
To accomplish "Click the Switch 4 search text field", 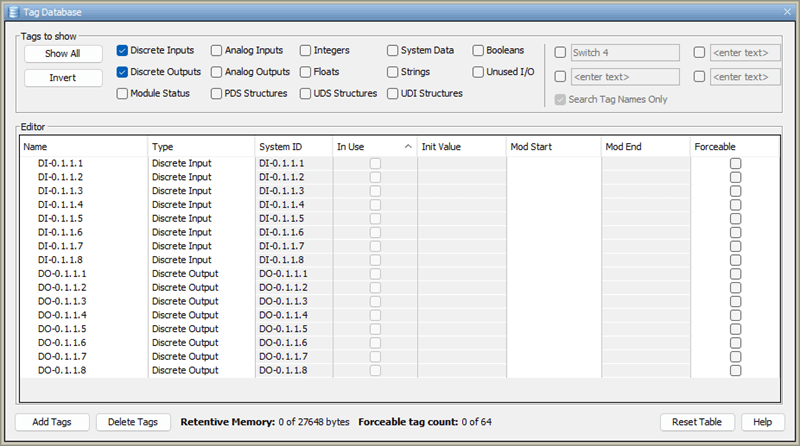I will pos(624,52).
